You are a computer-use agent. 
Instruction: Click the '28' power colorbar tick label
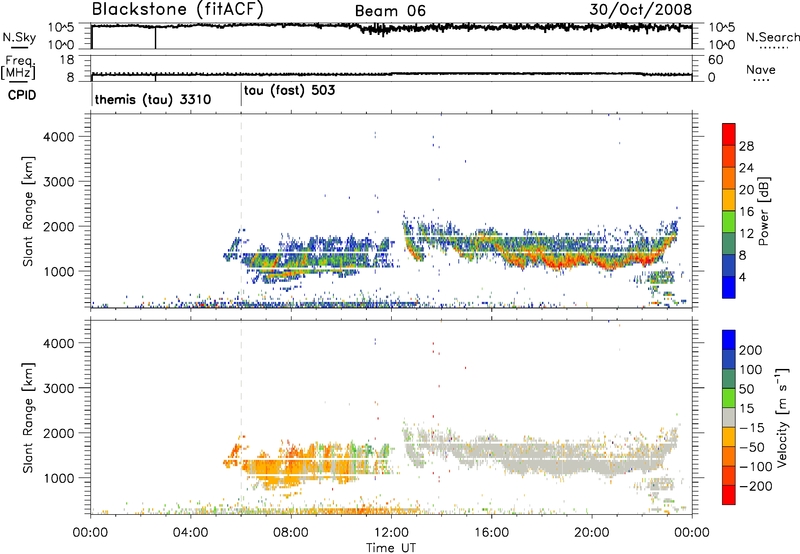746,146
